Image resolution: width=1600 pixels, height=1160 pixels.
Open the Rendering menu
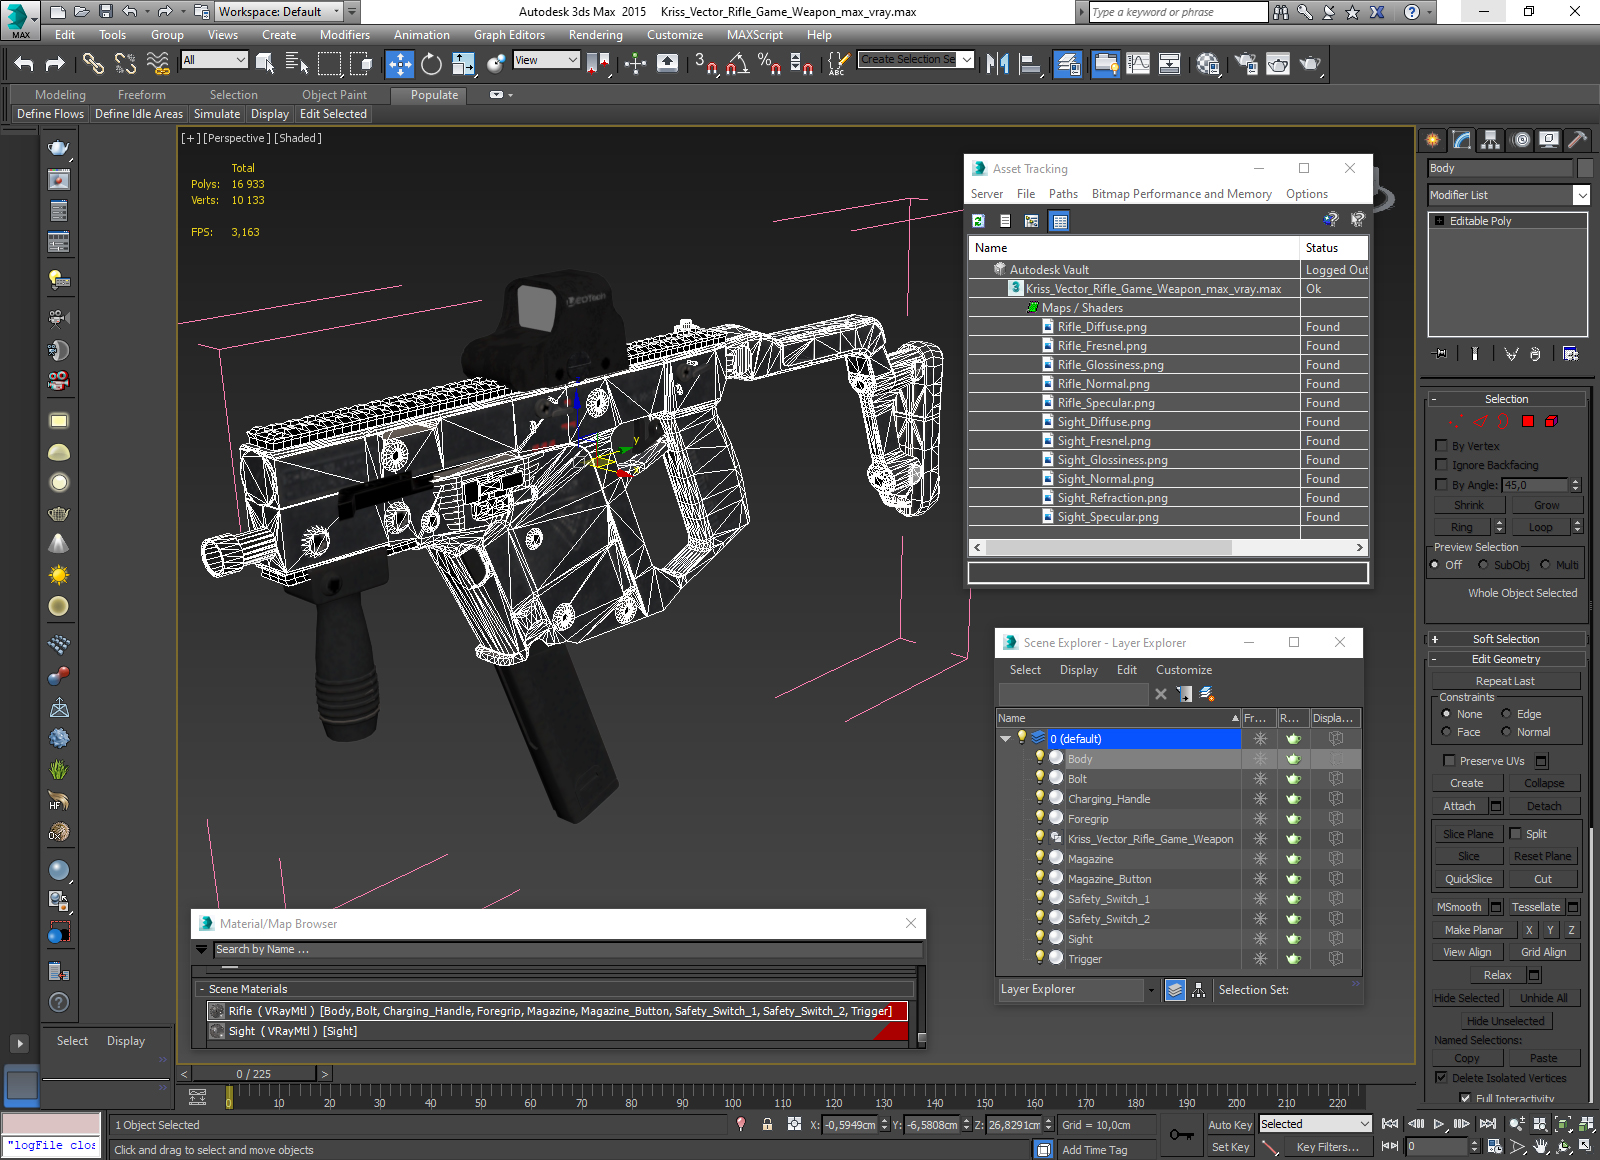(596, 35)
